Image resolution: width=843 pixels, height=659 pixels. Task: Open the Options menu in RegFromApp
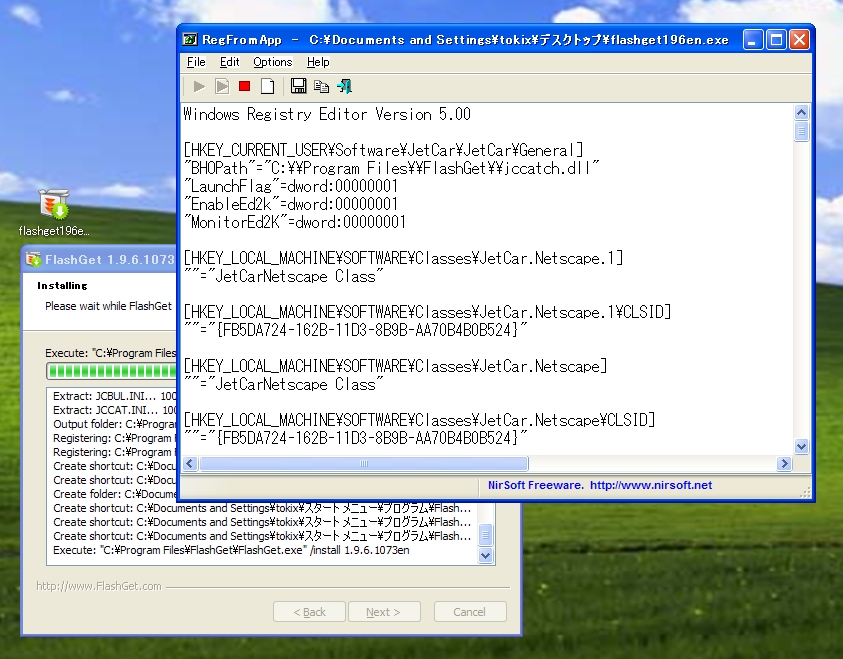273,62
